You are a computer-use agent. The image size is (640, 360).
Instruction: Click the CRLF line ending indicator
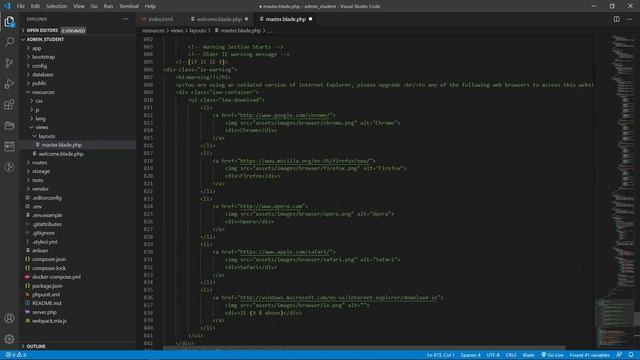(x=511, y=355)
